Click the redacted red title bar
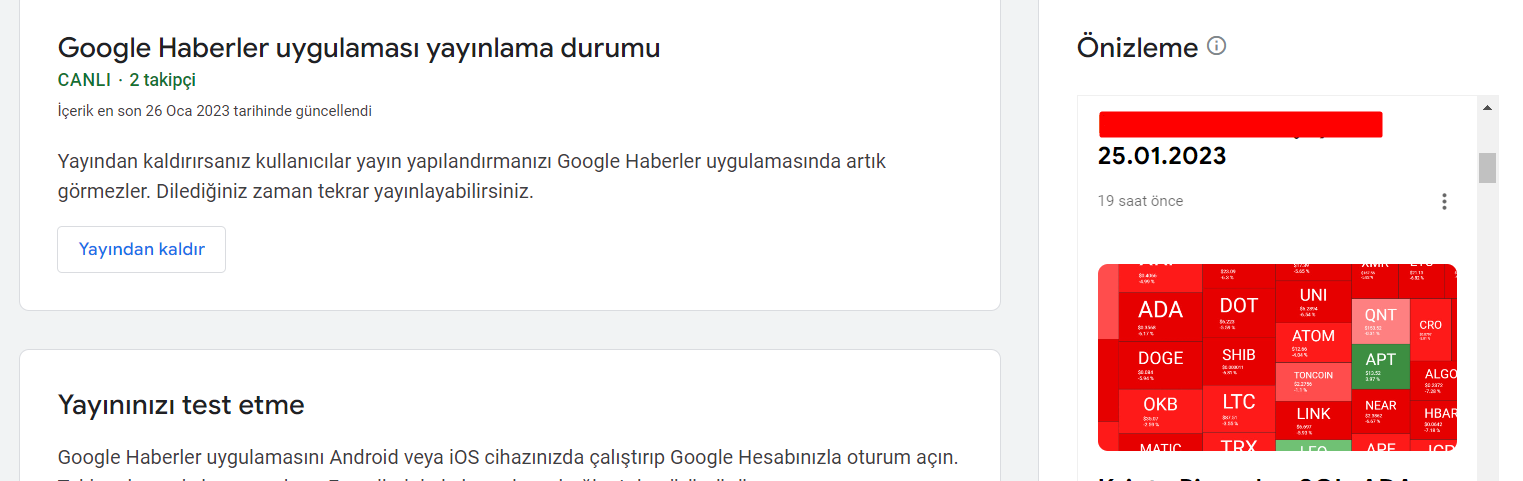Image resolution: width=1523 pixels, height=481 pixels. (1240, 124)
